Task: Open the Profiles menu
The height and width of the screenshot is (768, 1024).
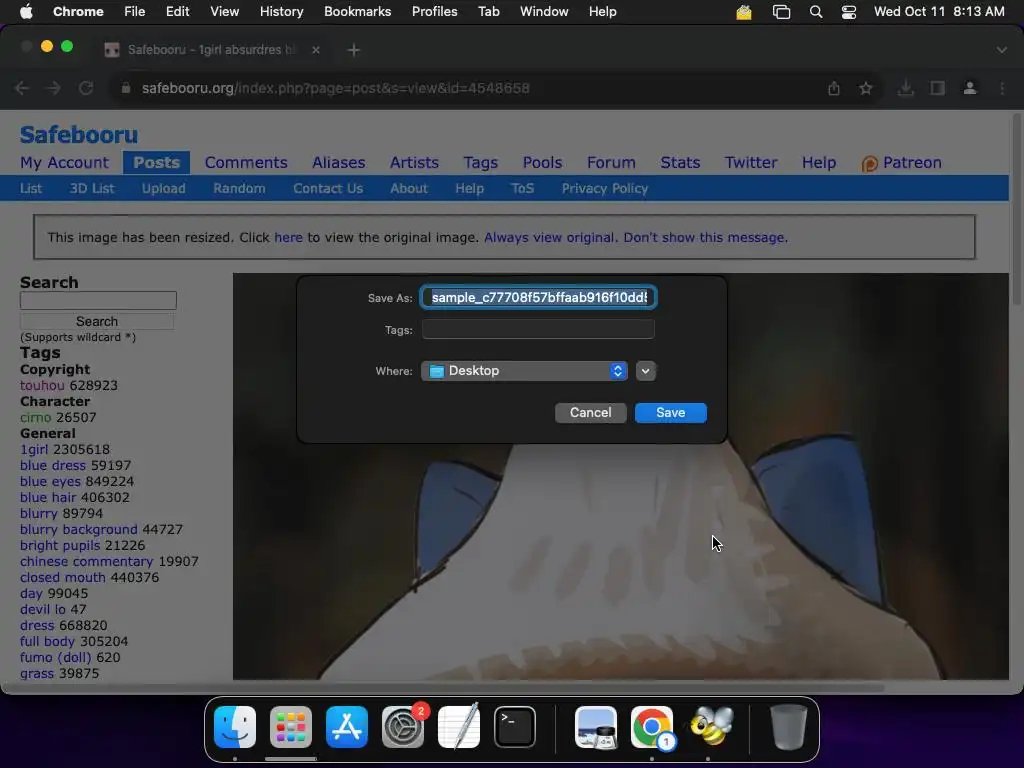Action: tap(434, 12)
